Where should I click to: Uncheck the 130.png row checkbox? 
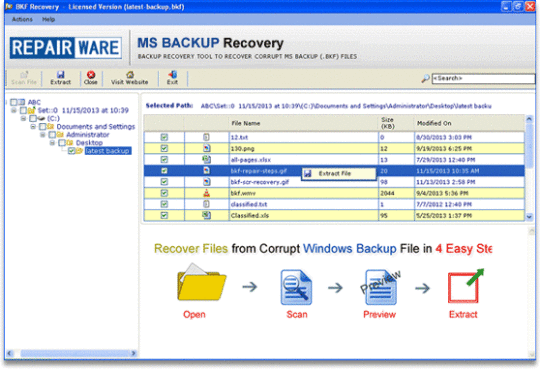click(164, 148)
